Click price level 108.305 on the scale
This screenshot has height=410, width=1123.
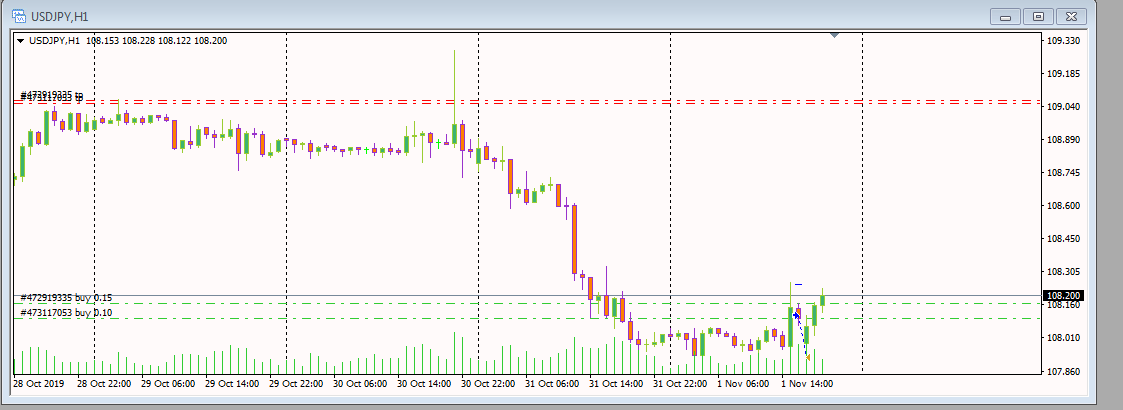(x=1062, y=272)
